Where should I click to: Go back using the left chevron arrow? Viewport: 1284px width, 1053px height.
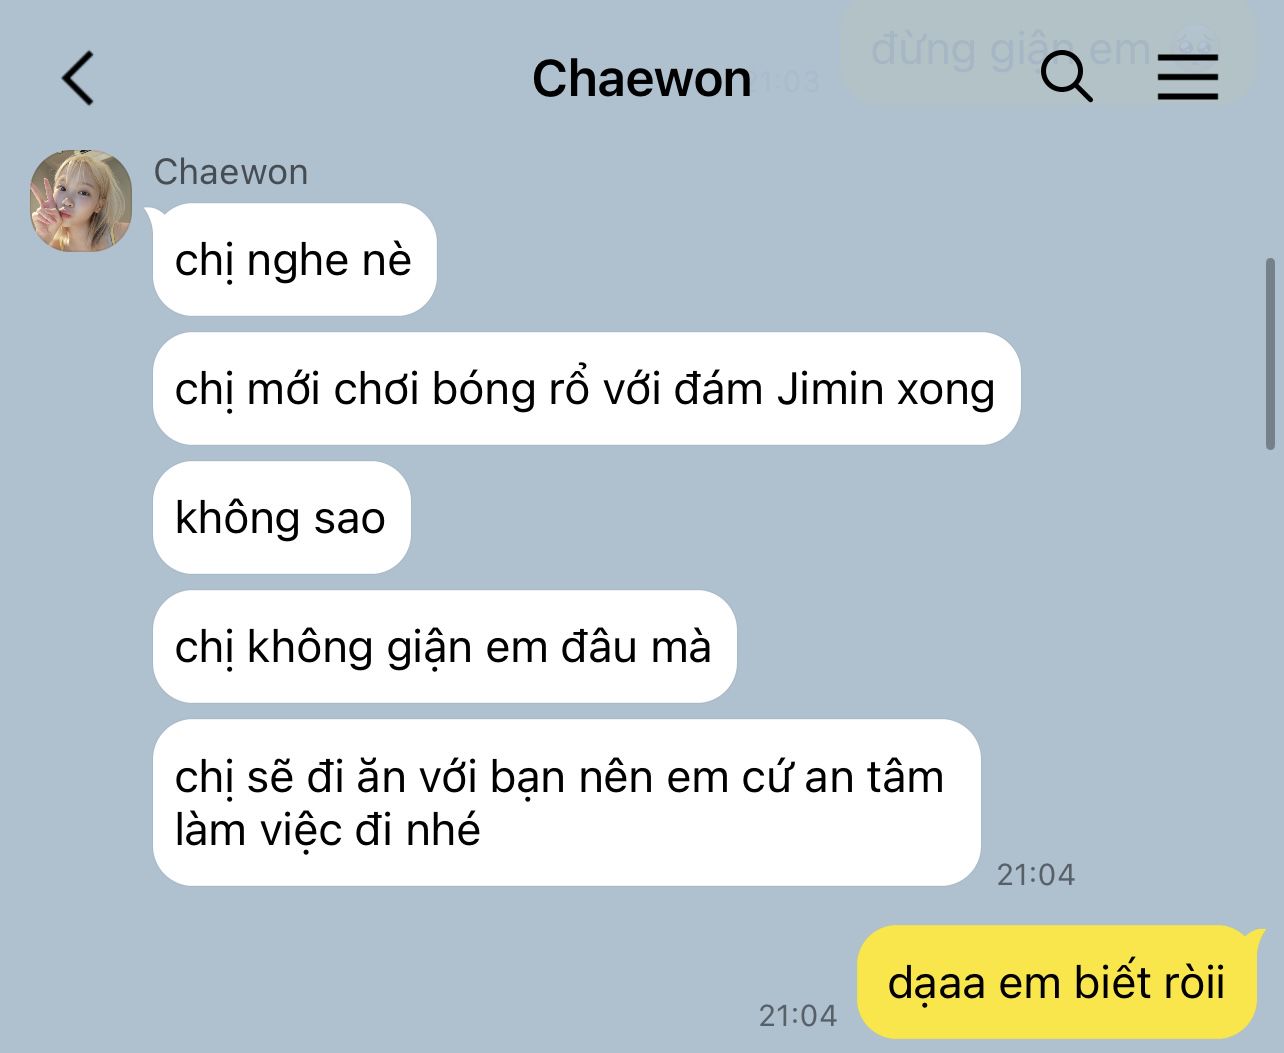click(78, 78)
